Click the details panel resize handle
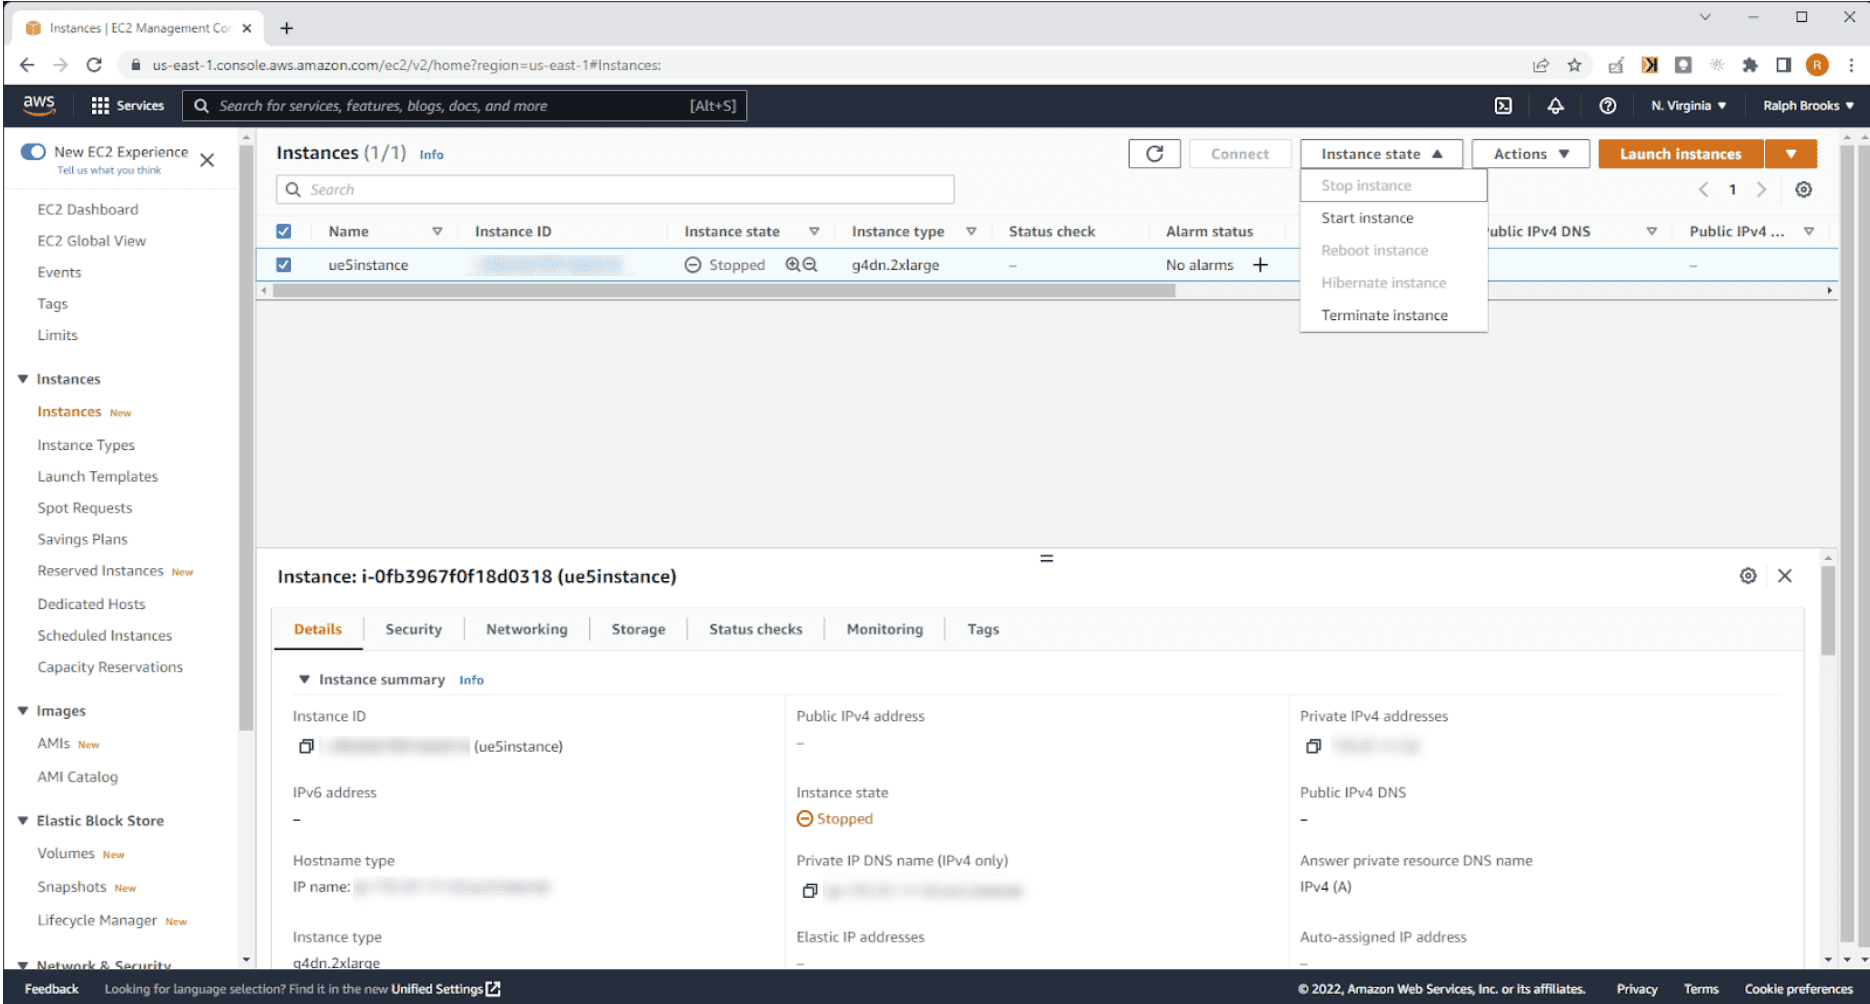Screen dimensions: 1870x1004 click(1046, 558)
